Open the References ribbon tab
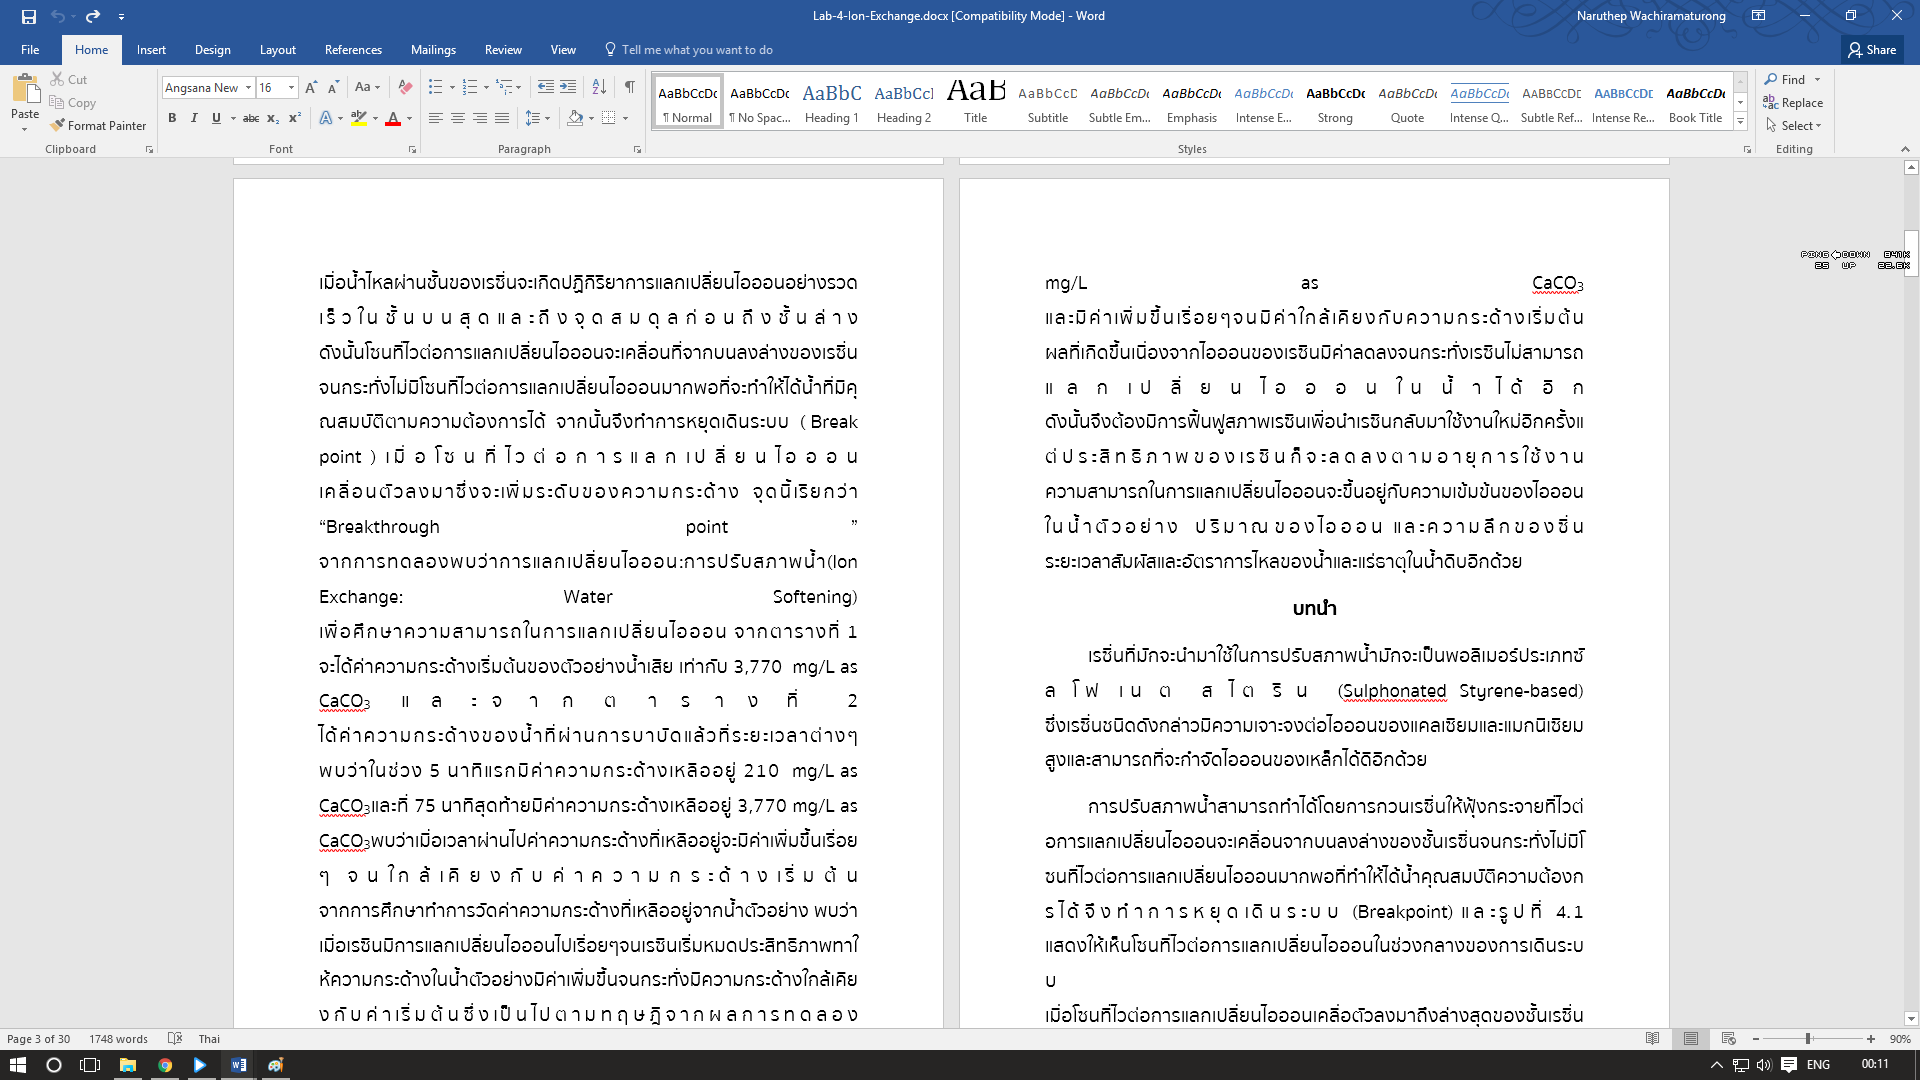The width and height of the screenshot is (1920, 1080). [353, 50]
